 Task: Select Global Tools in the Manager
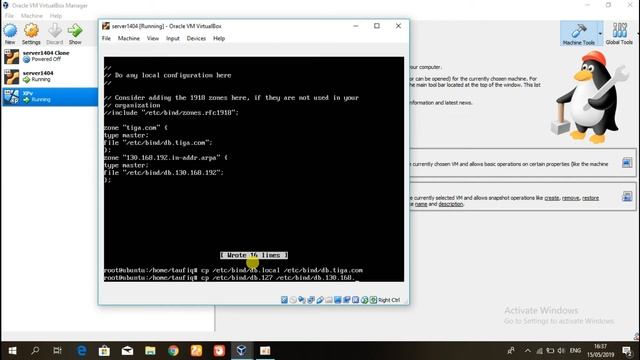619,33
